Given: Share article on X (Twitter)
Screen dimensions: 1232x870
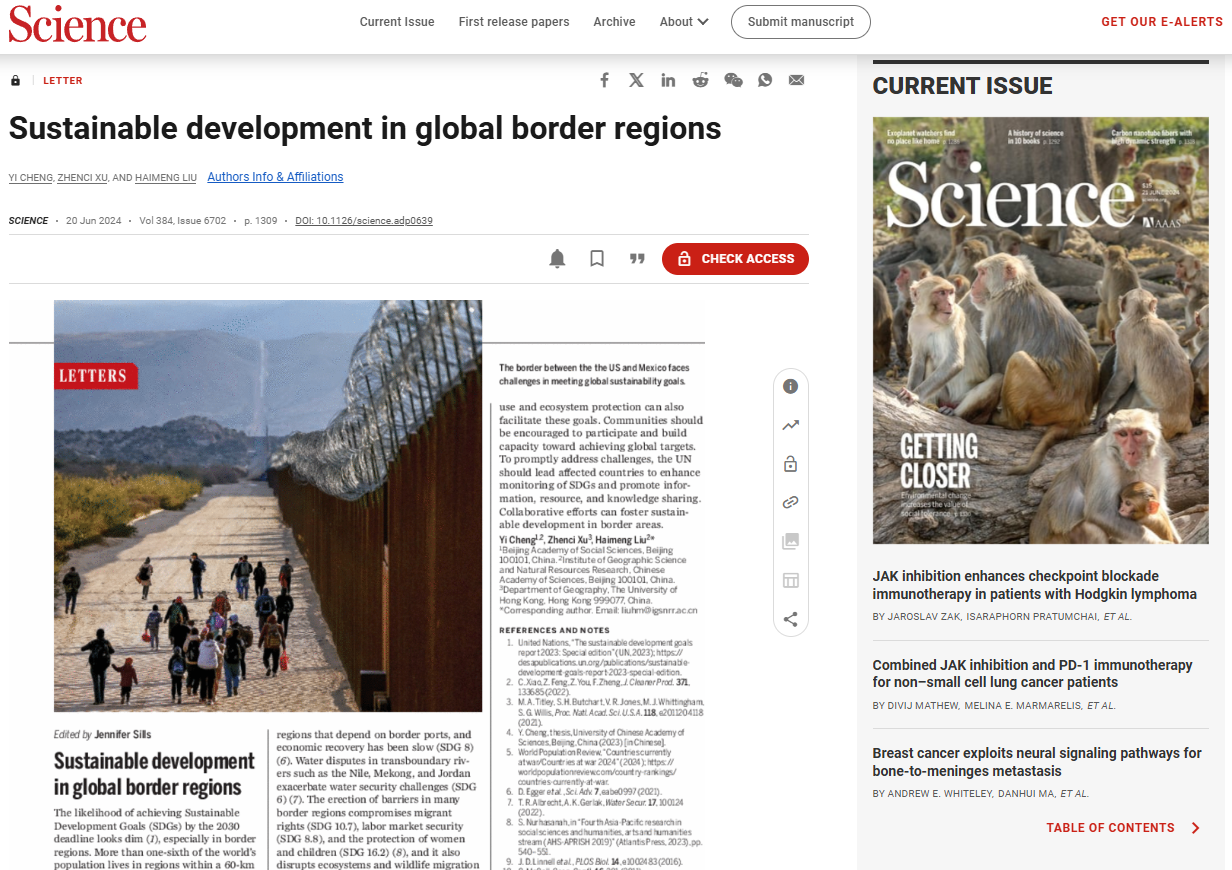Looking at the screenshot, I should (636, 80).
